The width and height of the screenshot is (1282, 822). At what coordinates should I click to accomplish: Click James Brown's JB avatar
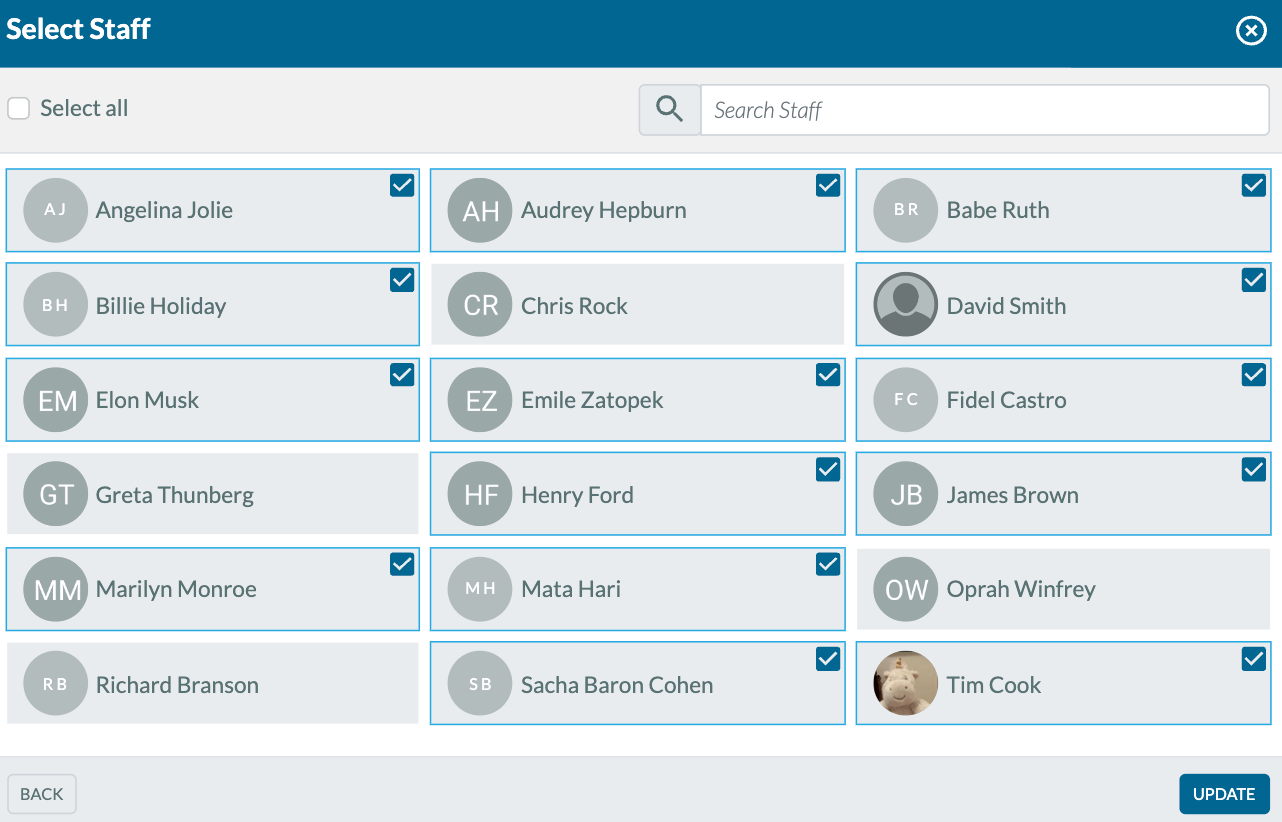pos(906,494)
